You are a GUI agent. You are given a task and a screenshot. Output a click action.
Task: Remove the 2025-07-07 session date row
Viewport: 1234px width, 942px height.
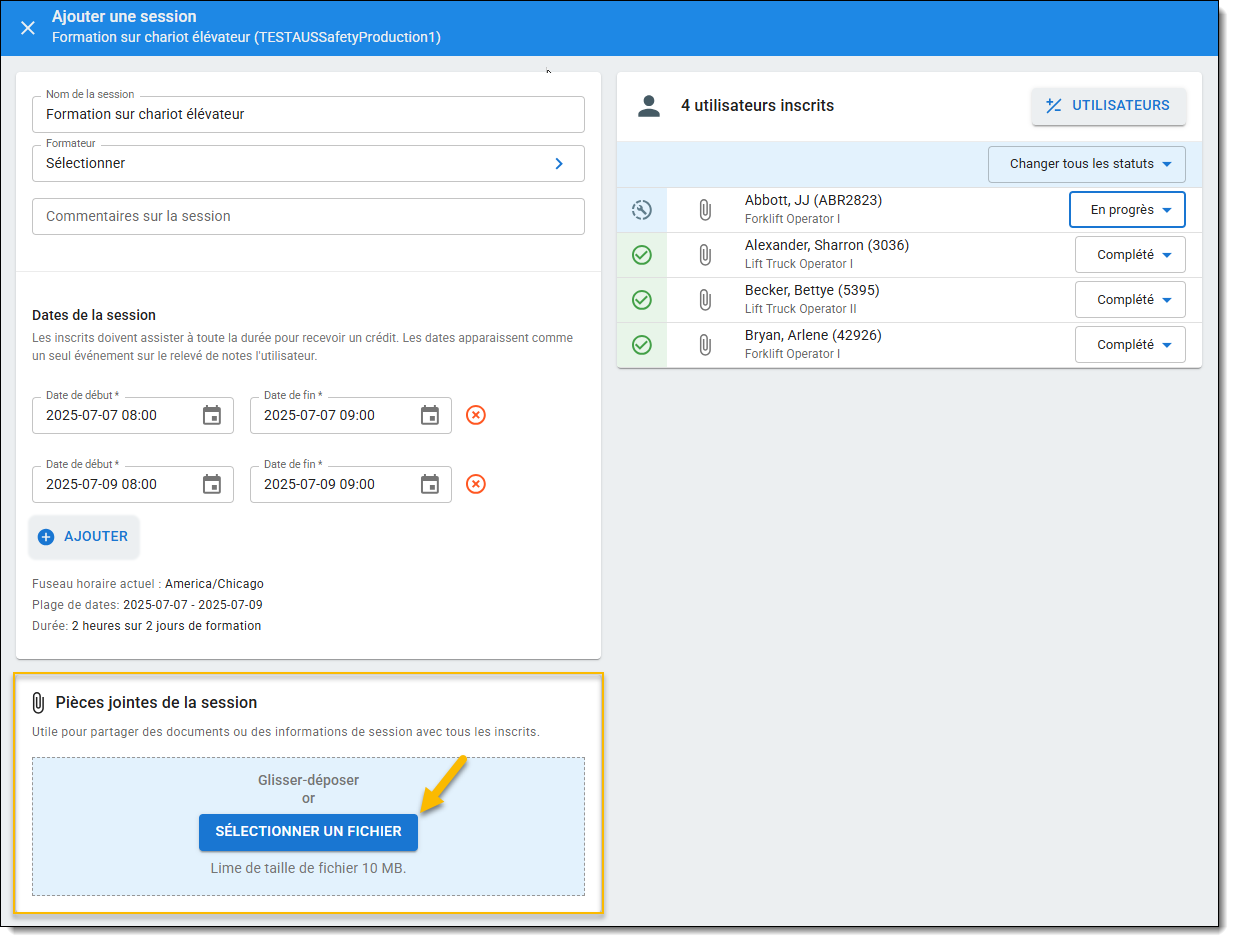(x=476, y=415)
